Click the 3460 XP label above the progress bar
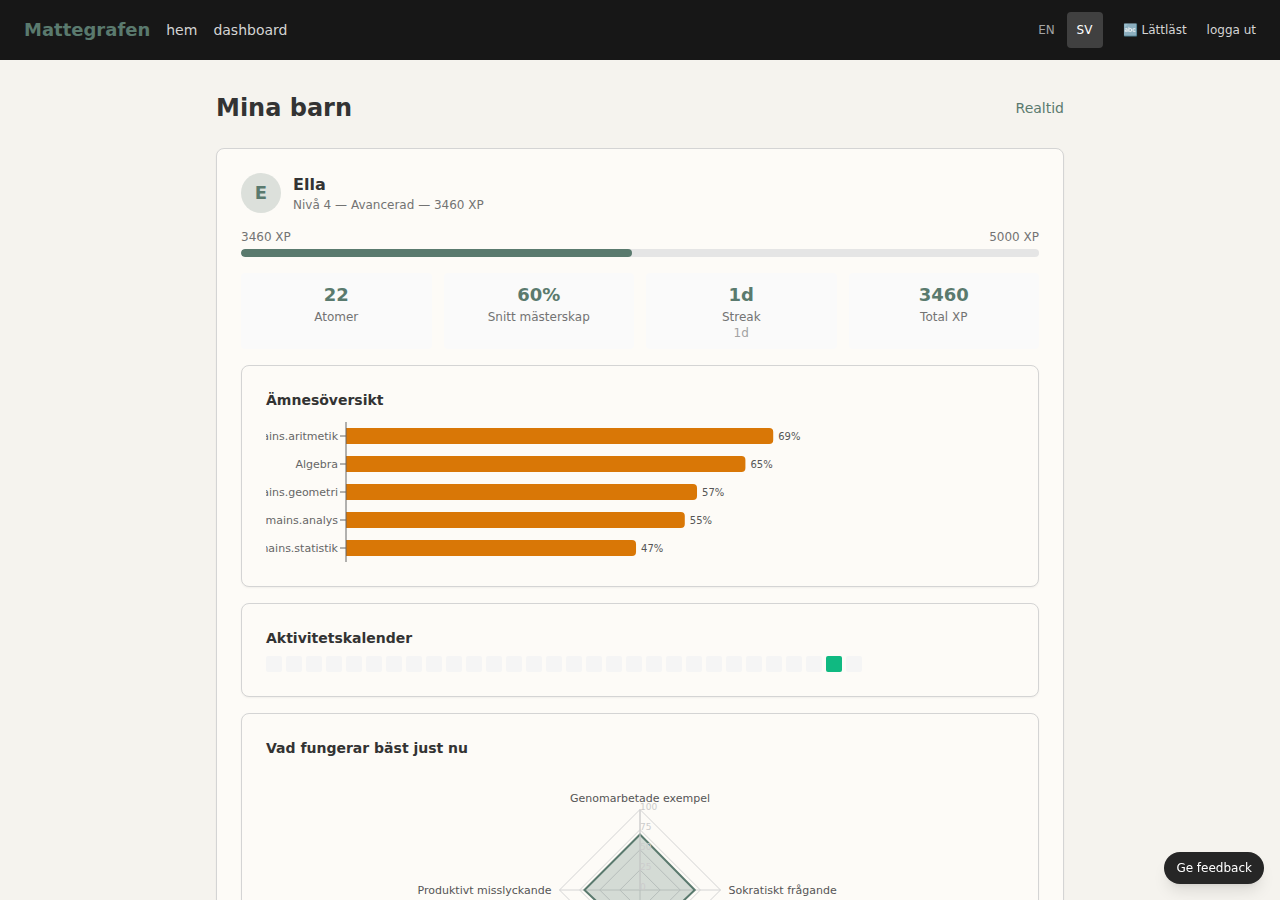 tap(266, 237)
